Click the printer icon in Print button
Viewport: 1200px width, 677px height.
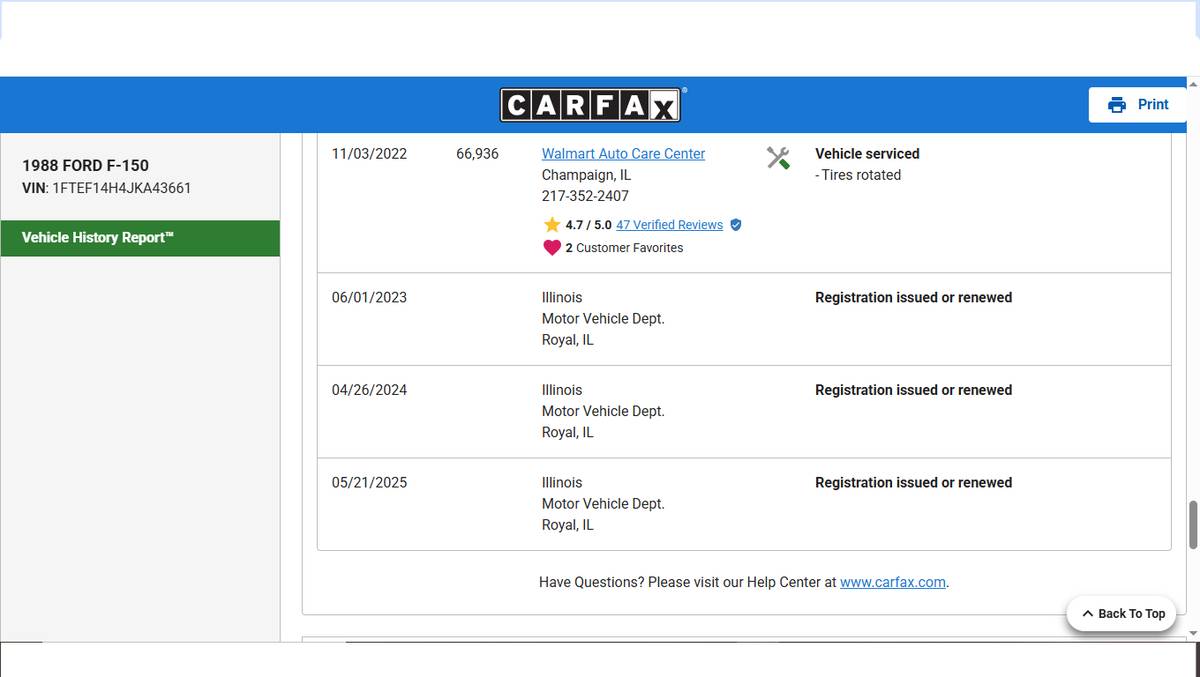(1117, 105)
